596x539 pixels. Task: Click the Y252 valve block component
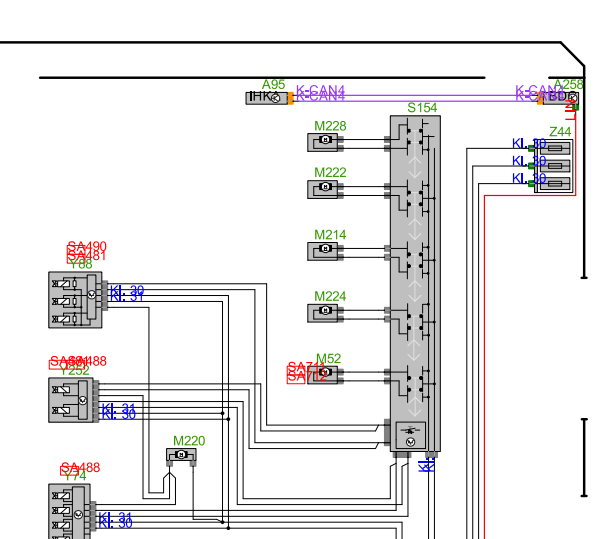71,400
